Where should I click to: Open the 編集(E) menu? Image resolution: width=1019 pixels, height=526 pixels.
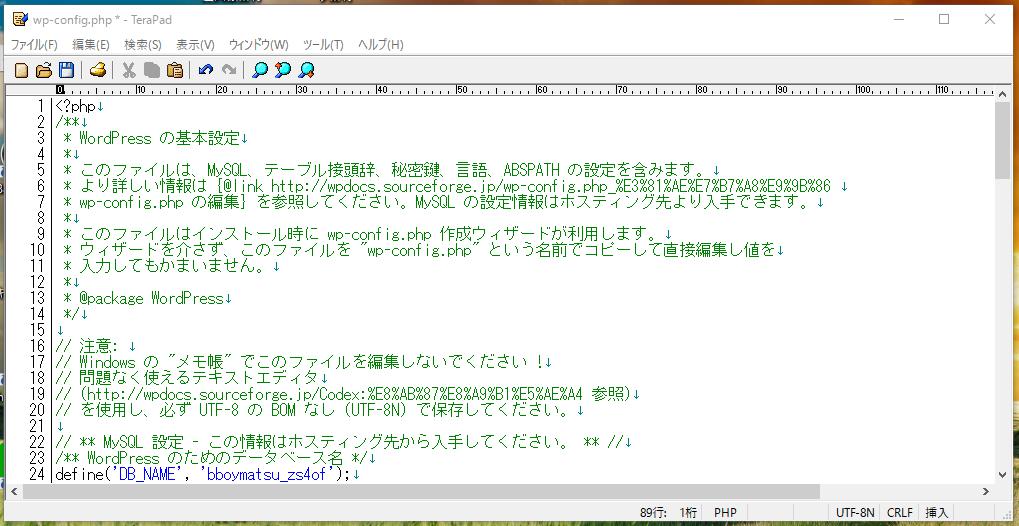[91, 45]
